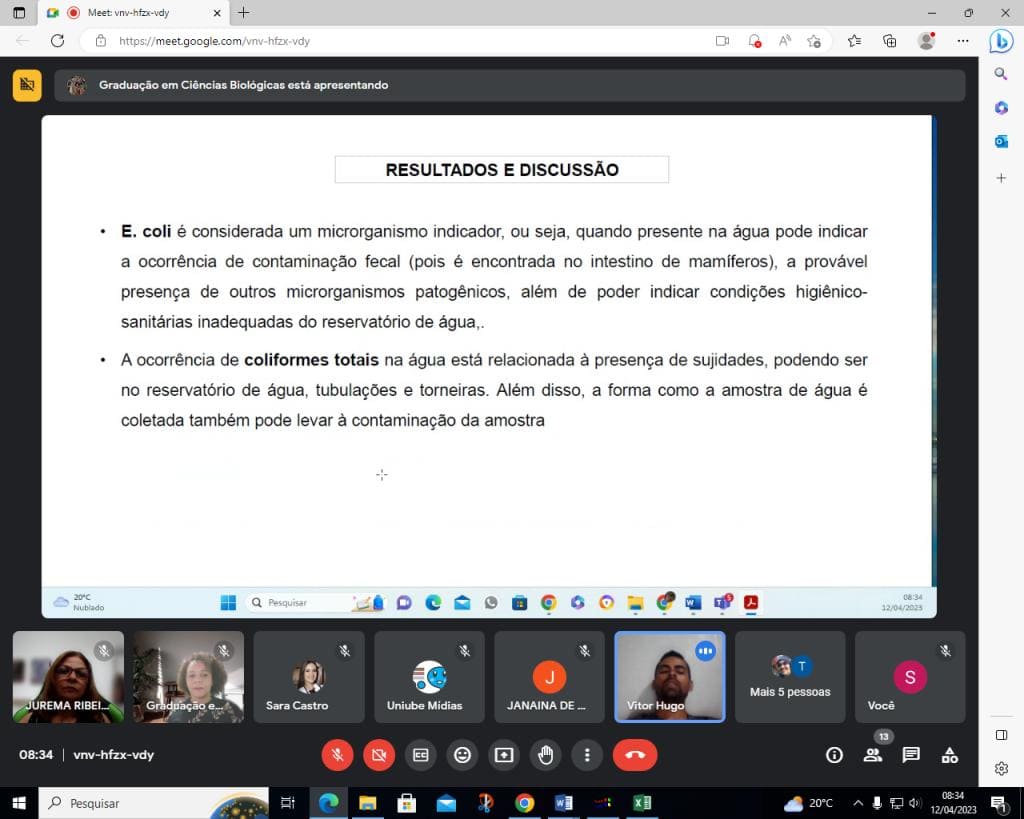Open Outlook from the Edge sidebar
The width and height of the screenshot is (1024, 819).
(1001, 141)
